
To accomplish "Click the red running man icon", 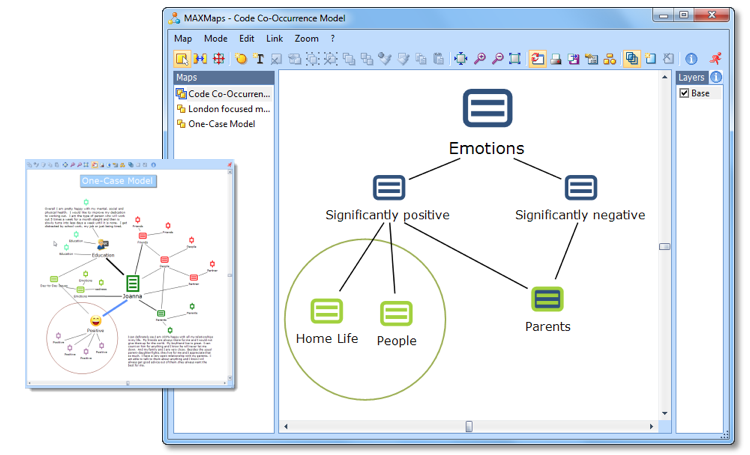I will pos(716,59).
